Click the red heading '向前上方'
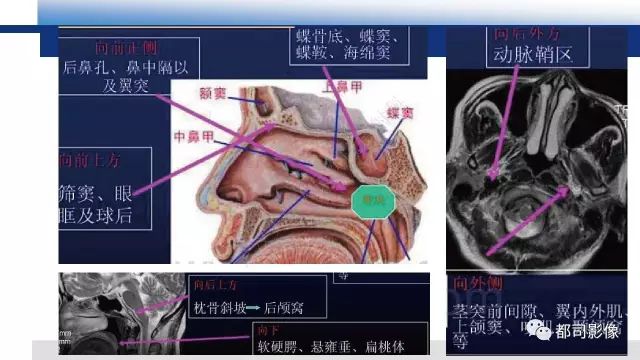Viewport: 640px width, 360px height. [90, 160]
